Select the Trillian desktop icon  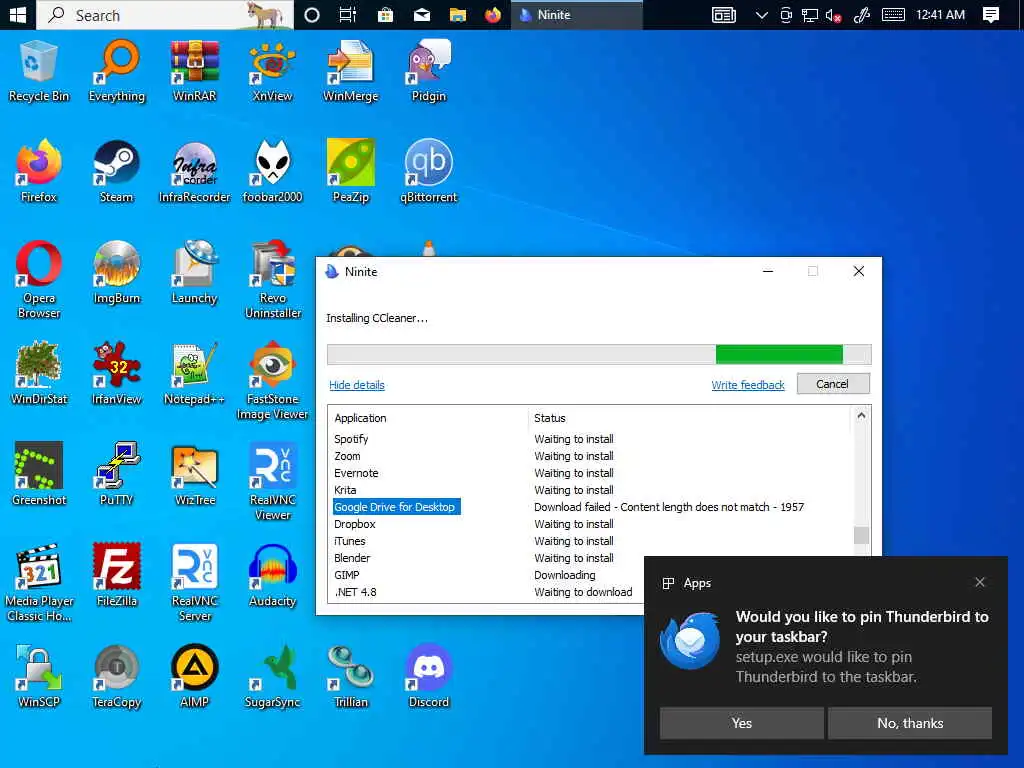tap(351, 677)
